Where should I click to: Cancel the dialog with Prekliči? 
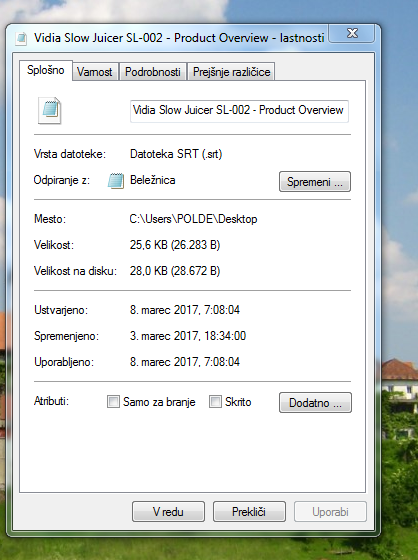click(x=249, y=511)
